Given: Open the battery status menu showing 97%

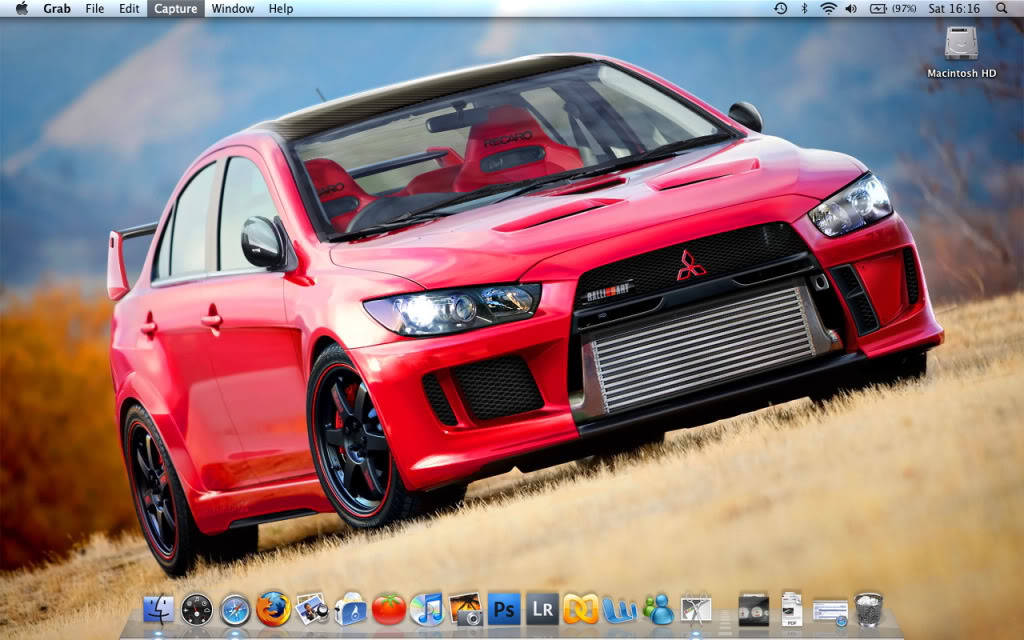Looking at the screenshot, I should (890, 9).
